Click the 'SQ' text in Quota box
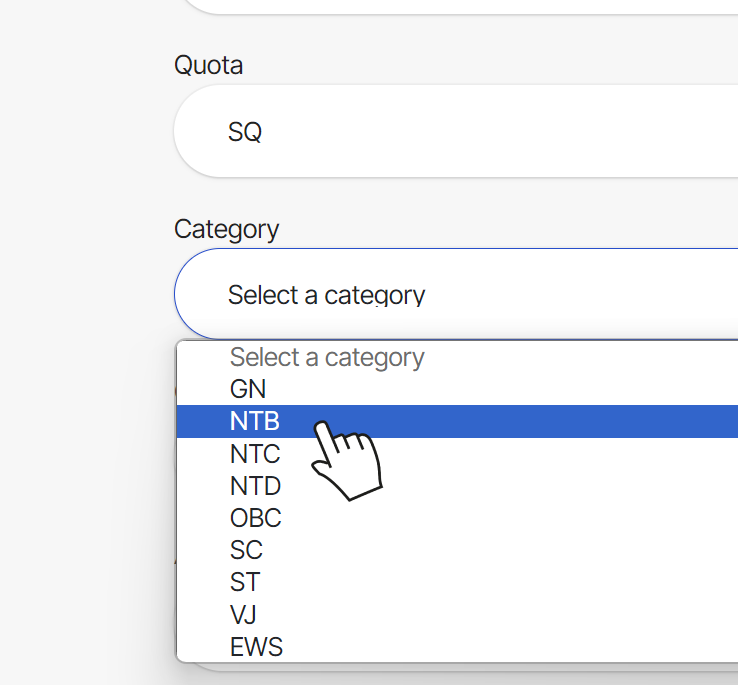The height and width of the screenshot is (685, 738). click(245, 131)
